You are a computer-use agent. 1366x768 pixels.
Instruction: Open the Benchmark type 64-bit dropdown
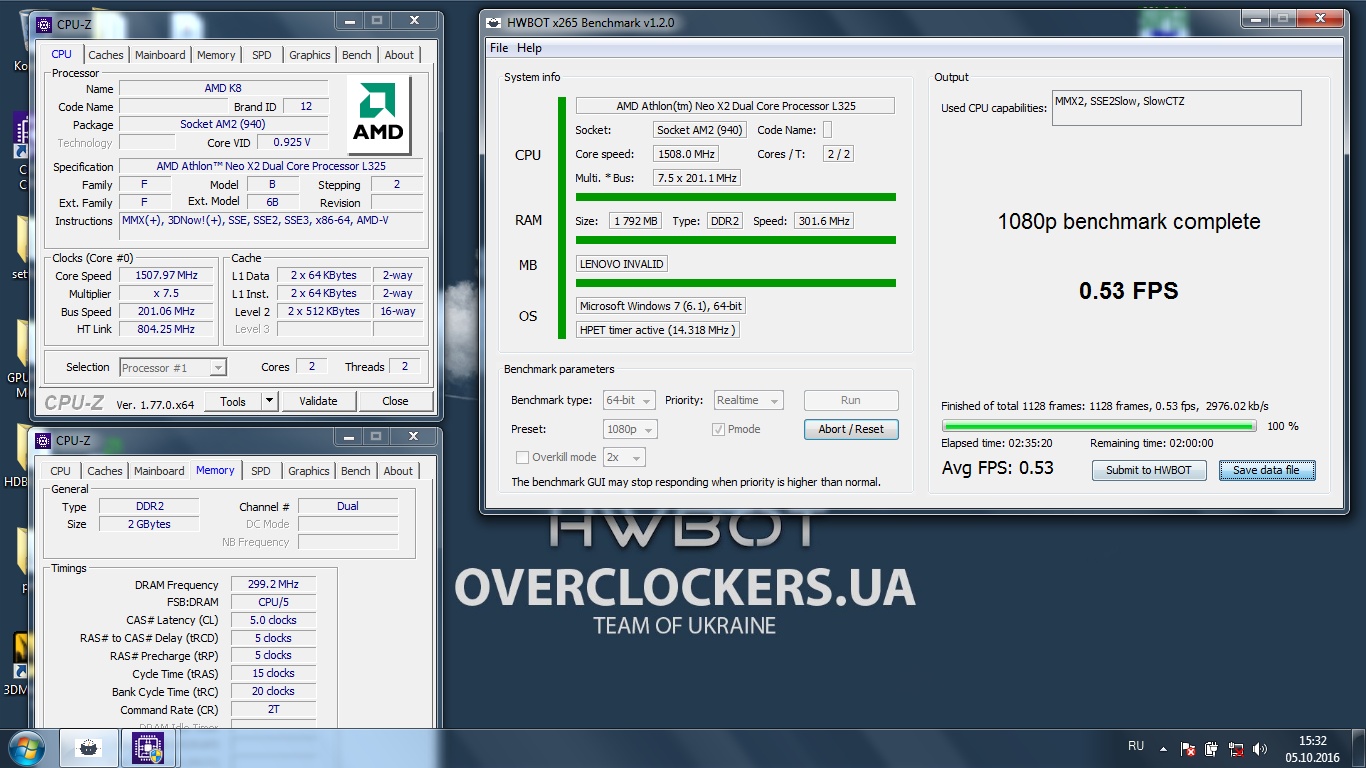[629, 400]
